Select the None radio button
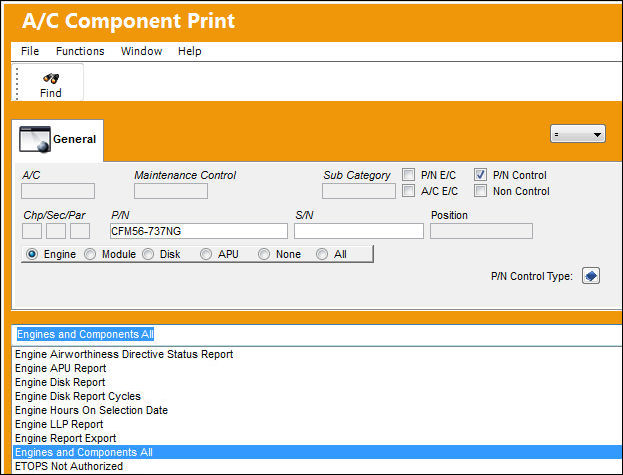Image resolution: width=623 pixels, height=475 pixels. 264,254
